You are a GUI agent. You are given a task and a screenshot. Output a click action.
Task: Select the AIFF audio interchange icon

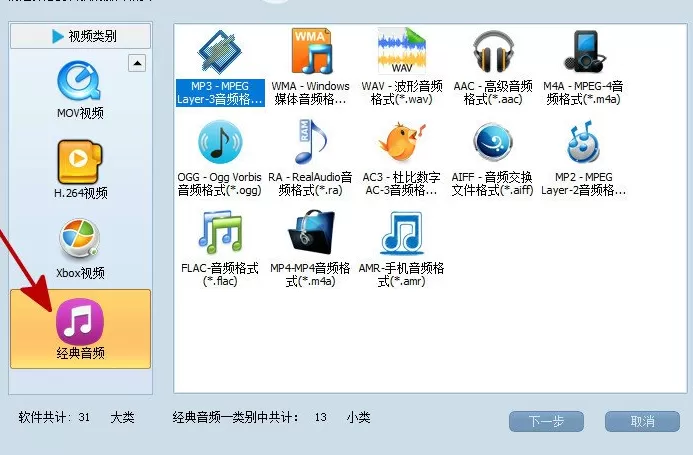point(493,142)
